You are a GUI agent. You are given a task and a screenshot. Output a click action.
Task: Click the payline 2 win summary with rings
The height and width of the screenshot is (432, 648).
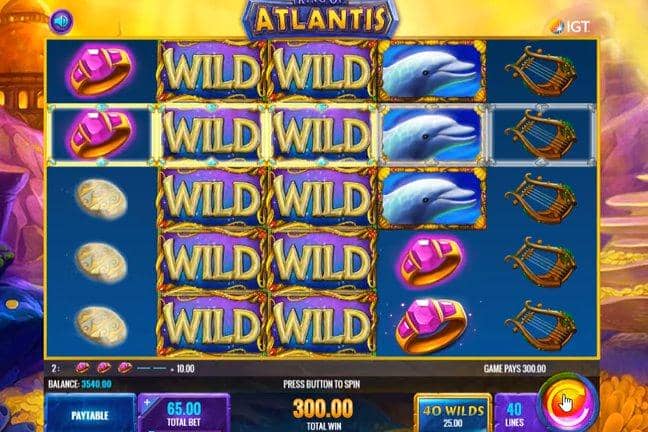pyautogui.click(x=123, y=368)
